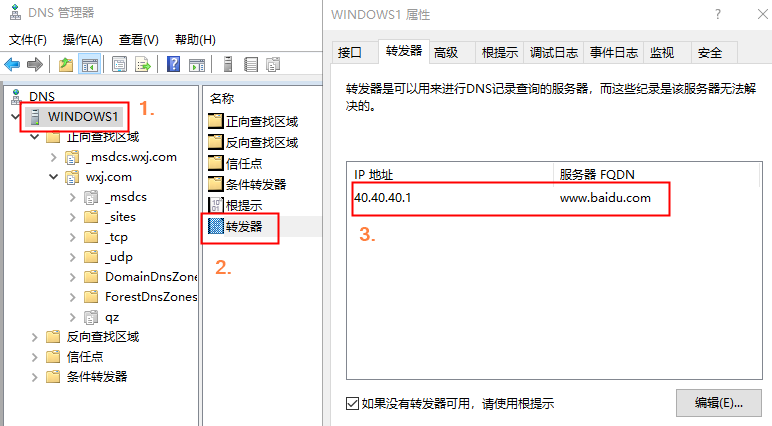This screenshot has height=426, width=772.
Task: Expand the 反向查找区域 tree node
Action: click(34, 337)
